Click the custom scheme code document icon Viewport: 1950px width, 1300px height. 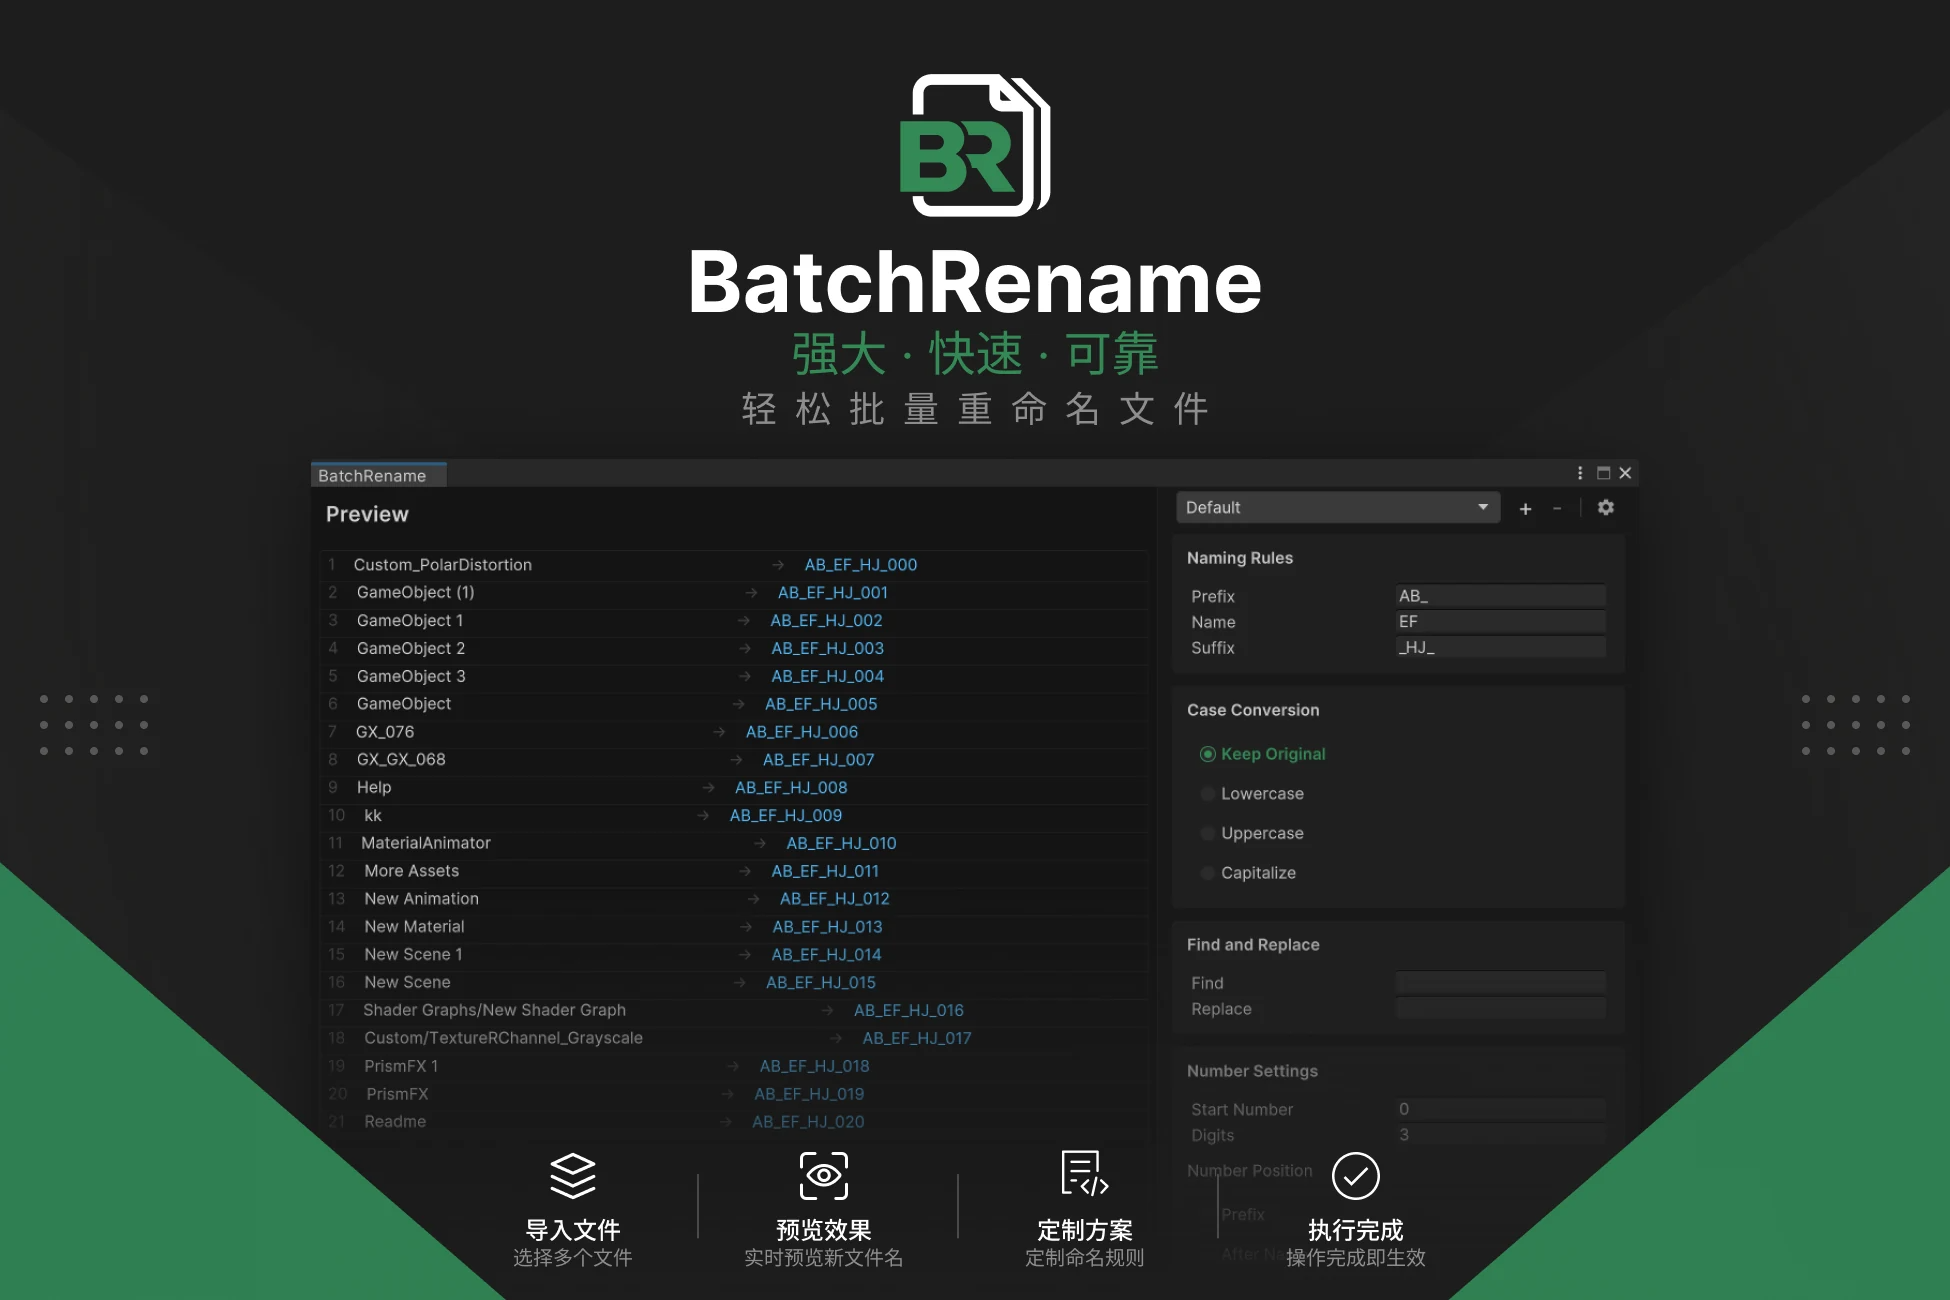coord(1085,1173)
